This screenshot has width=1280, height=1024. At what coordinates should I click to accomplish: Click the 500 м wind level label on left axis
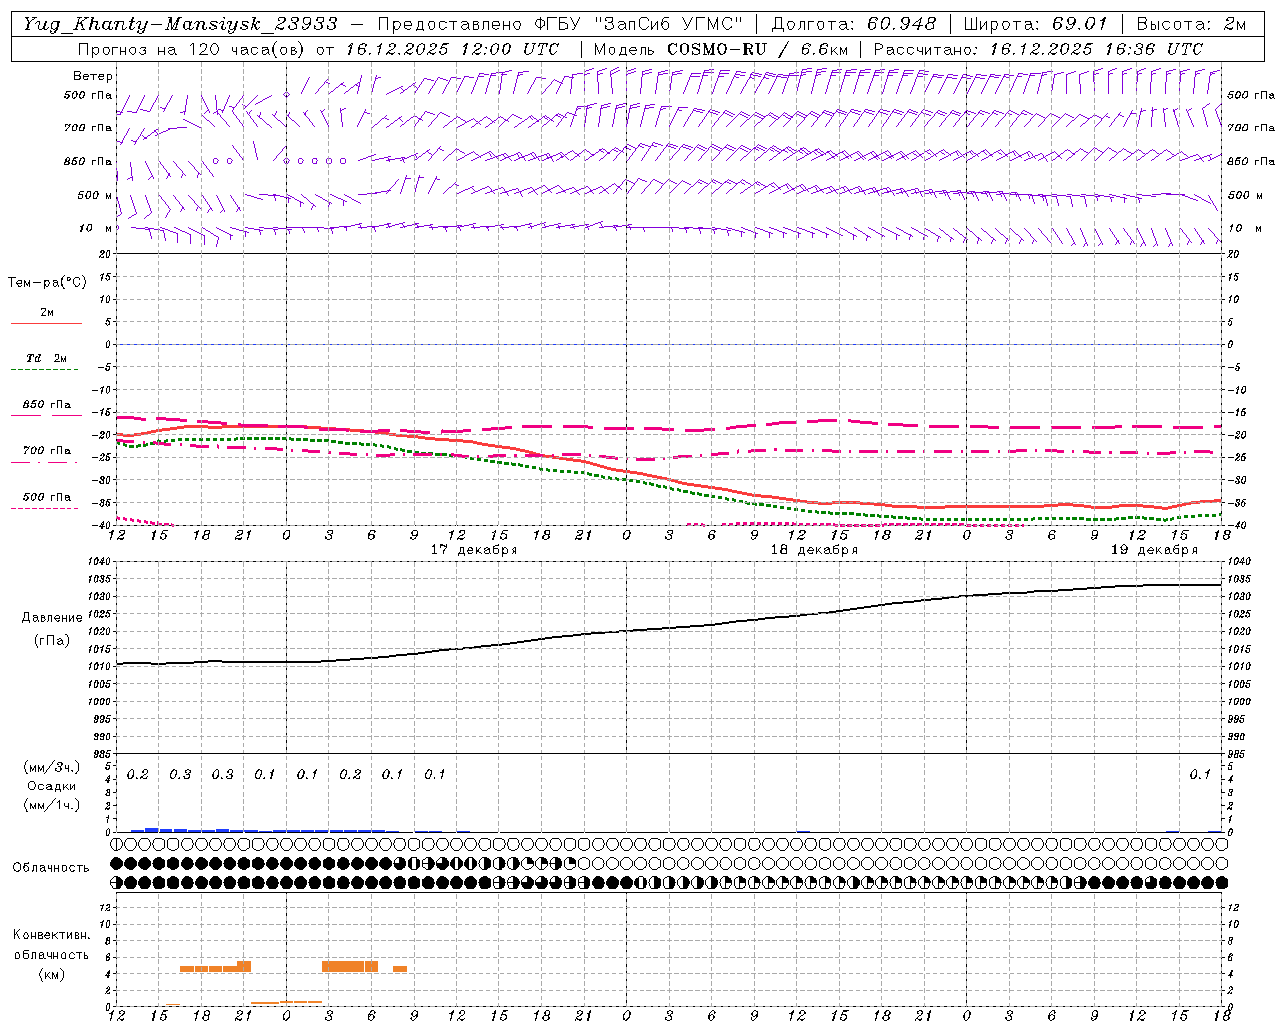[95, 195]
